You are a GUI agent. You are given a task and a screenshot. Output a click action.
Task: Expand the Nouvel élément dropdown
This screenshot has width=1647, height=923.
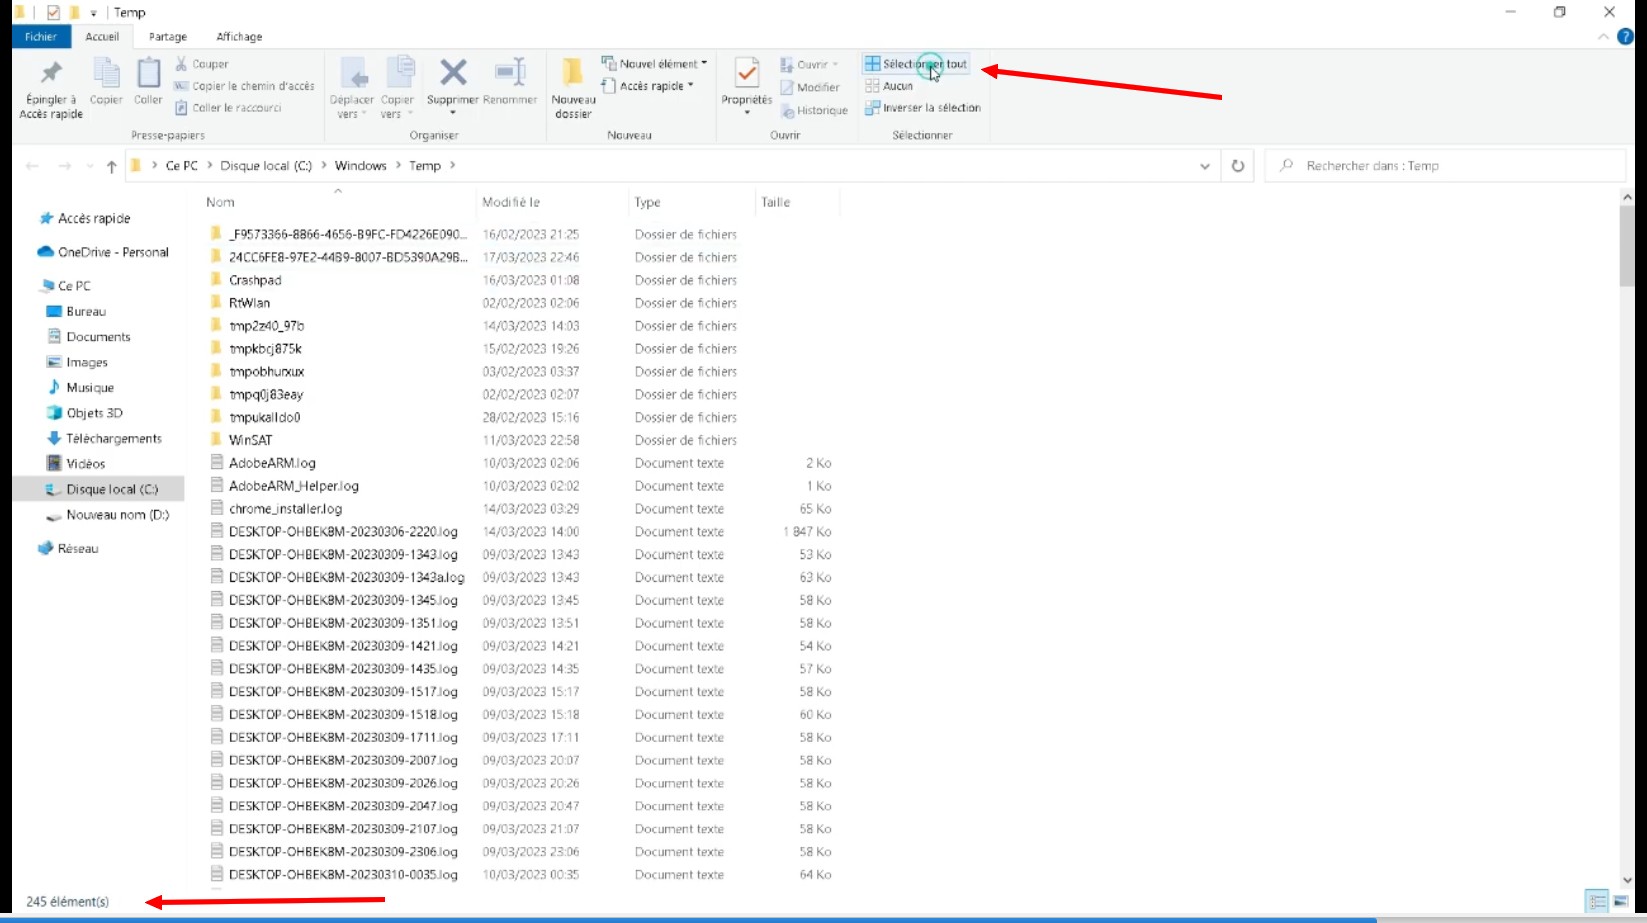click(x=655, y=63)
